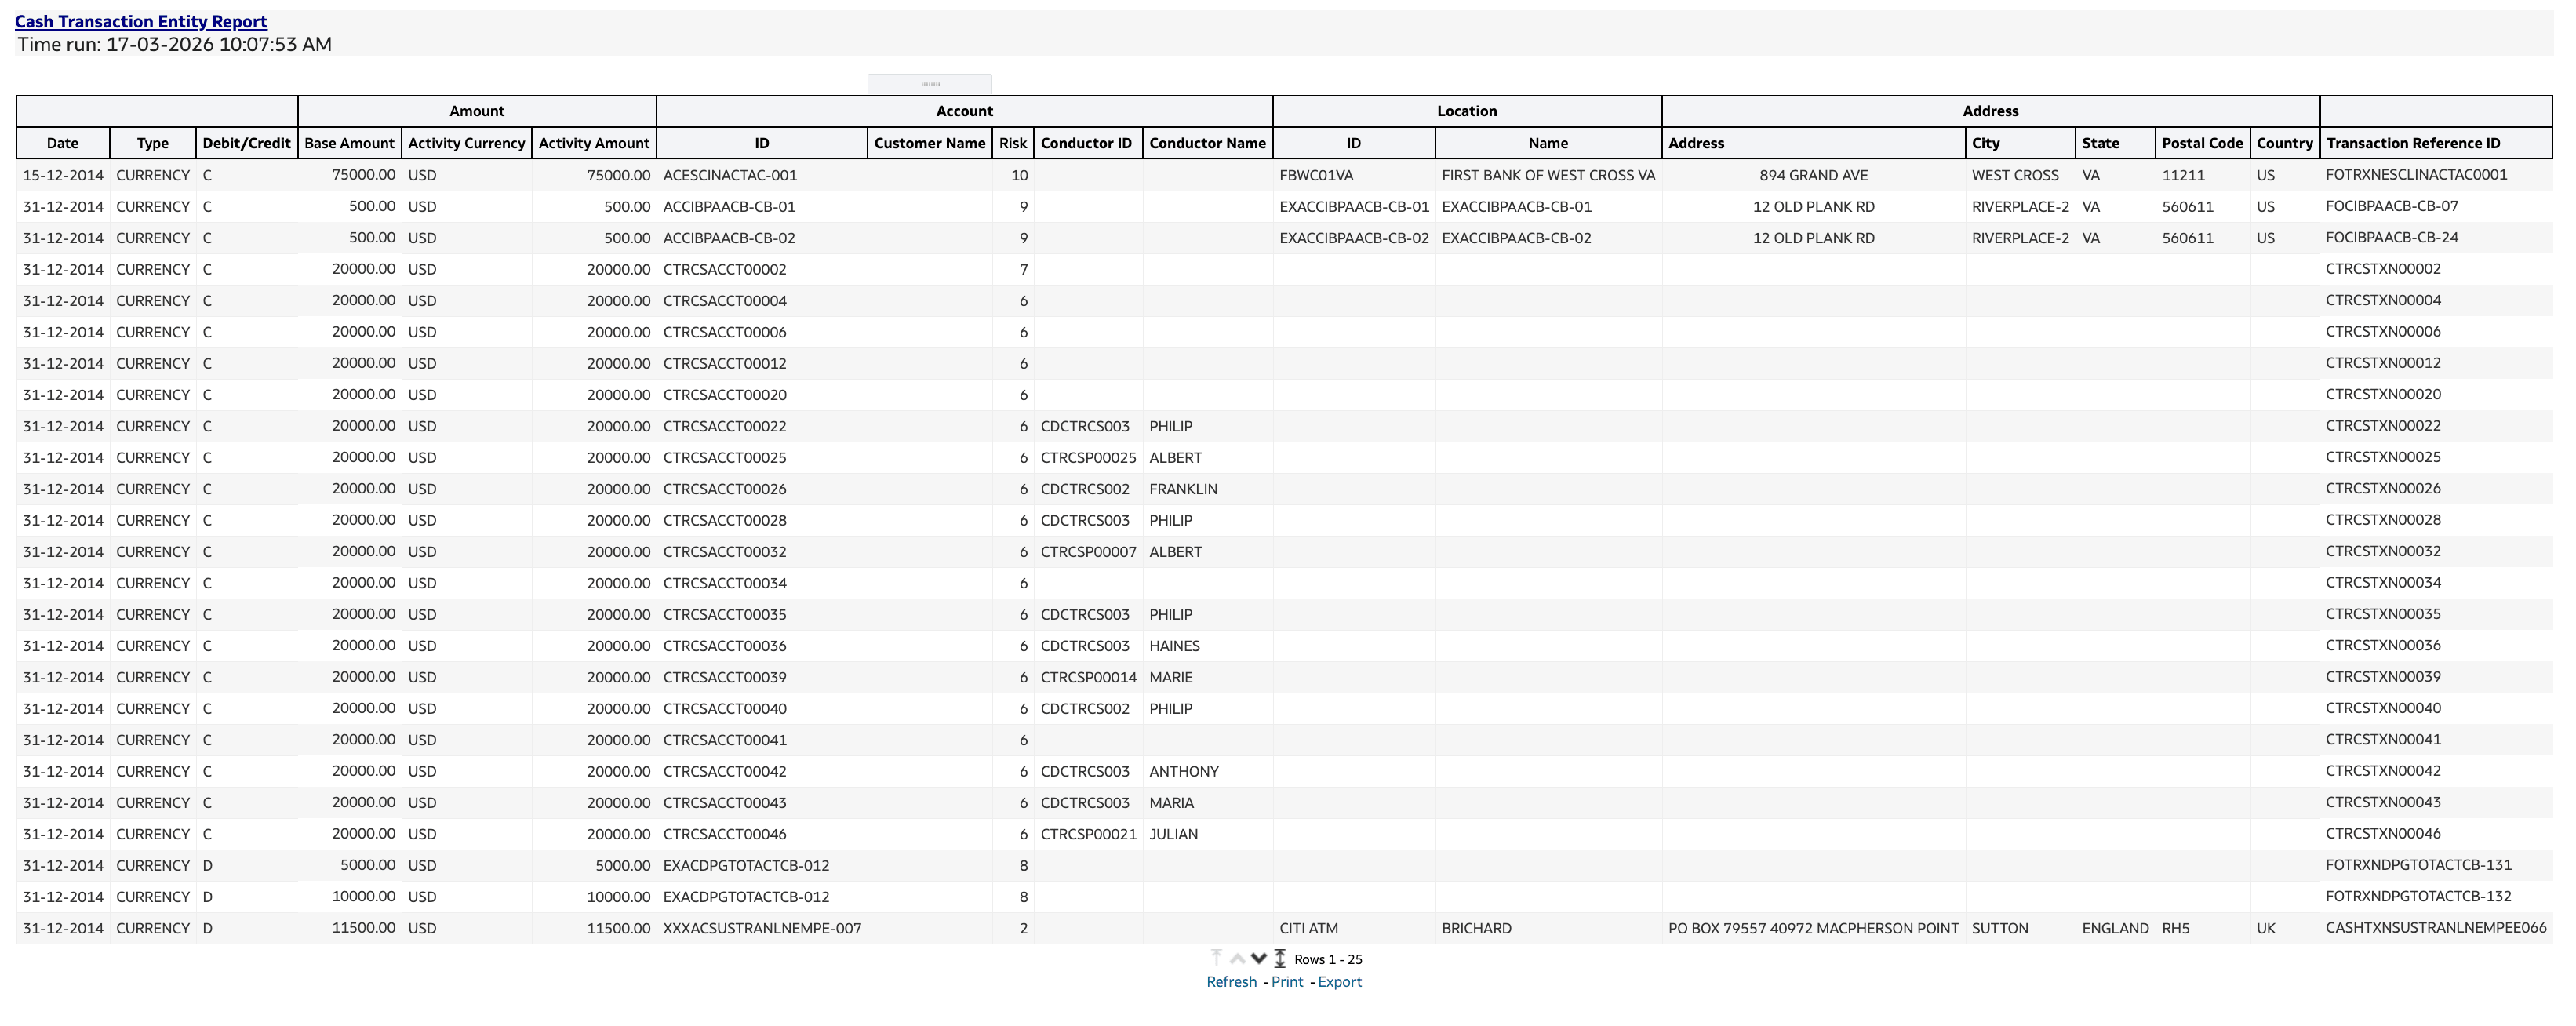The height and width of the screenshot is (1026, 2576).
Task: Click the display maximum rows icon
Action: 1280,959
